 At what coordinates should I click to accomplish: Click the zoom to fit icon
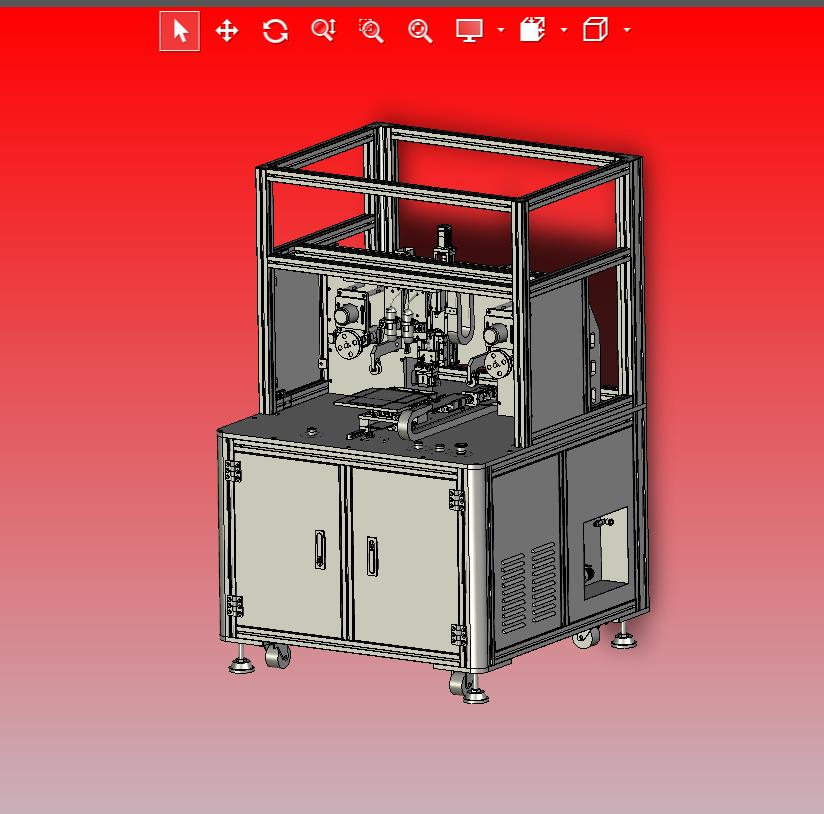(x=420, y=31)
